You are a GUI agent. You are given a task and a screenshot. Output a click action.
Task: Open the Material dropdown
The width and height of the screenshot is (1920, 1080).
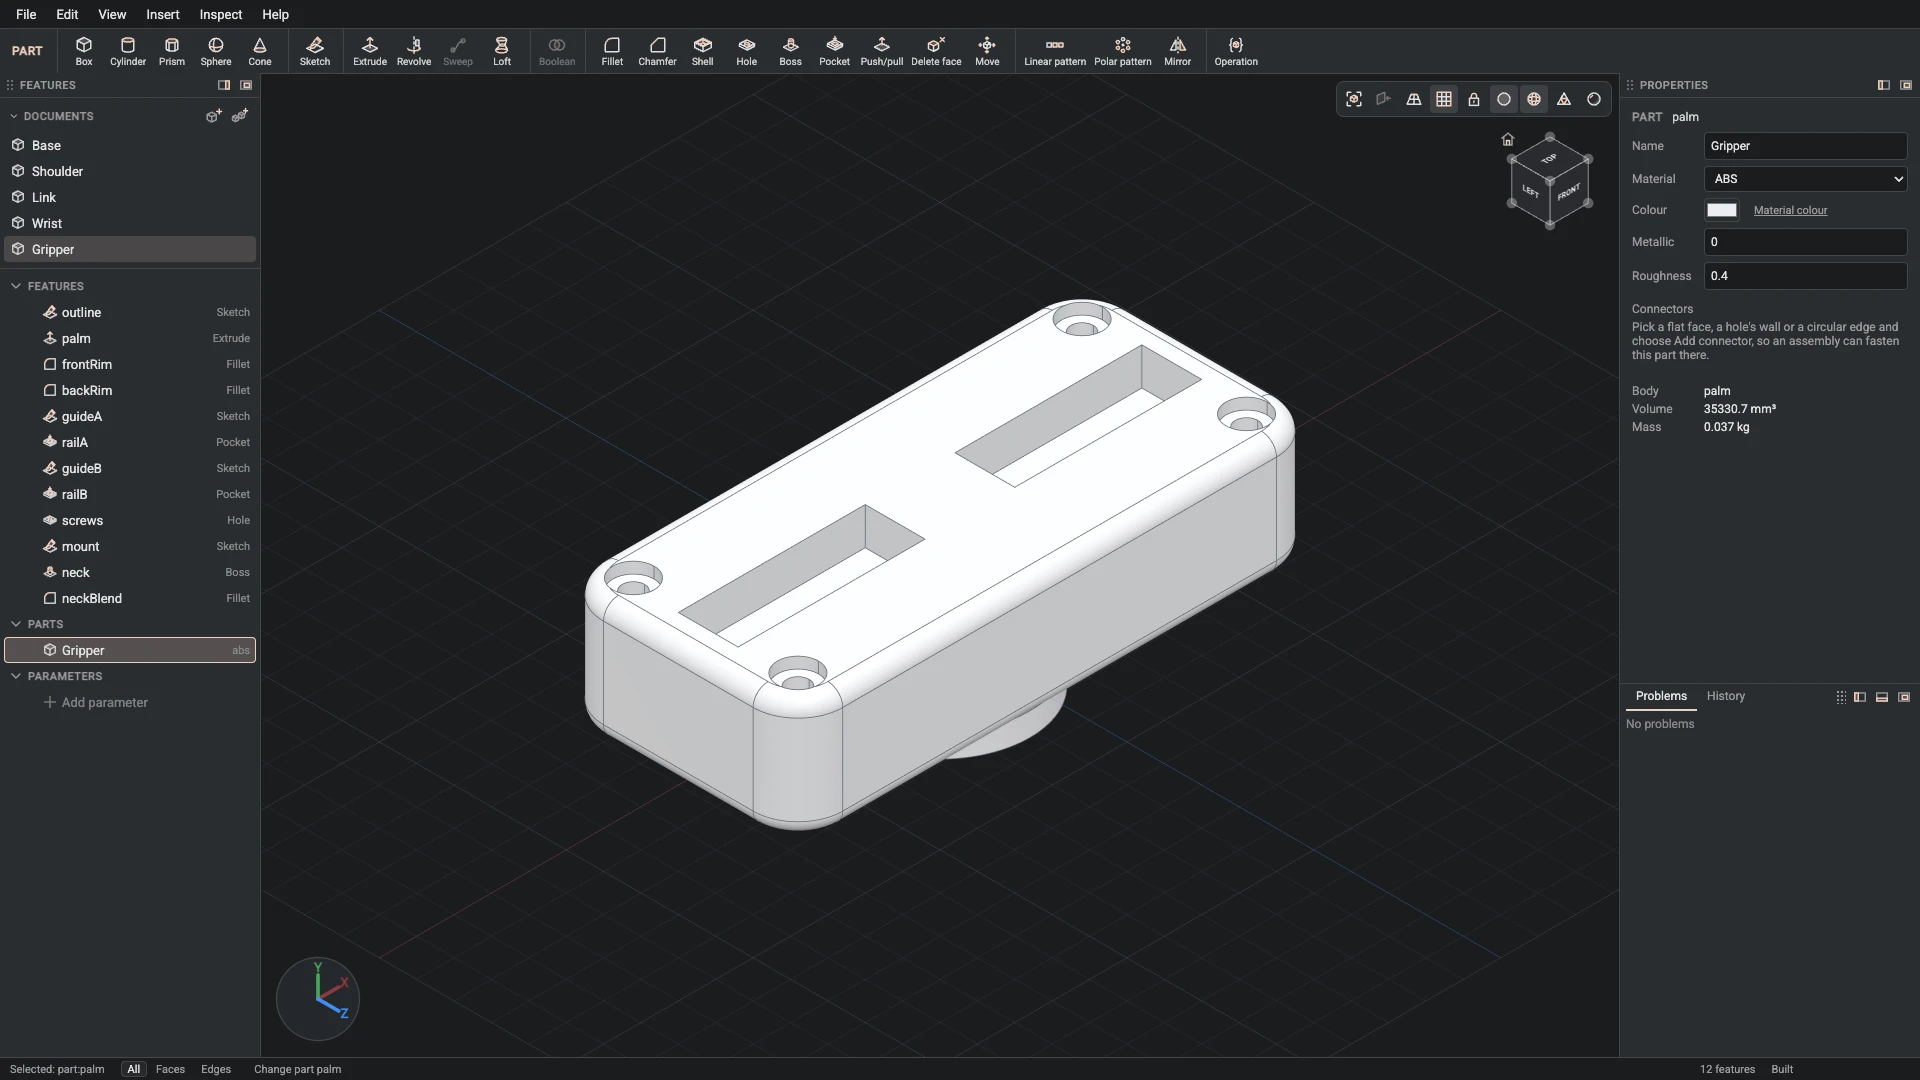[1805, 179]
